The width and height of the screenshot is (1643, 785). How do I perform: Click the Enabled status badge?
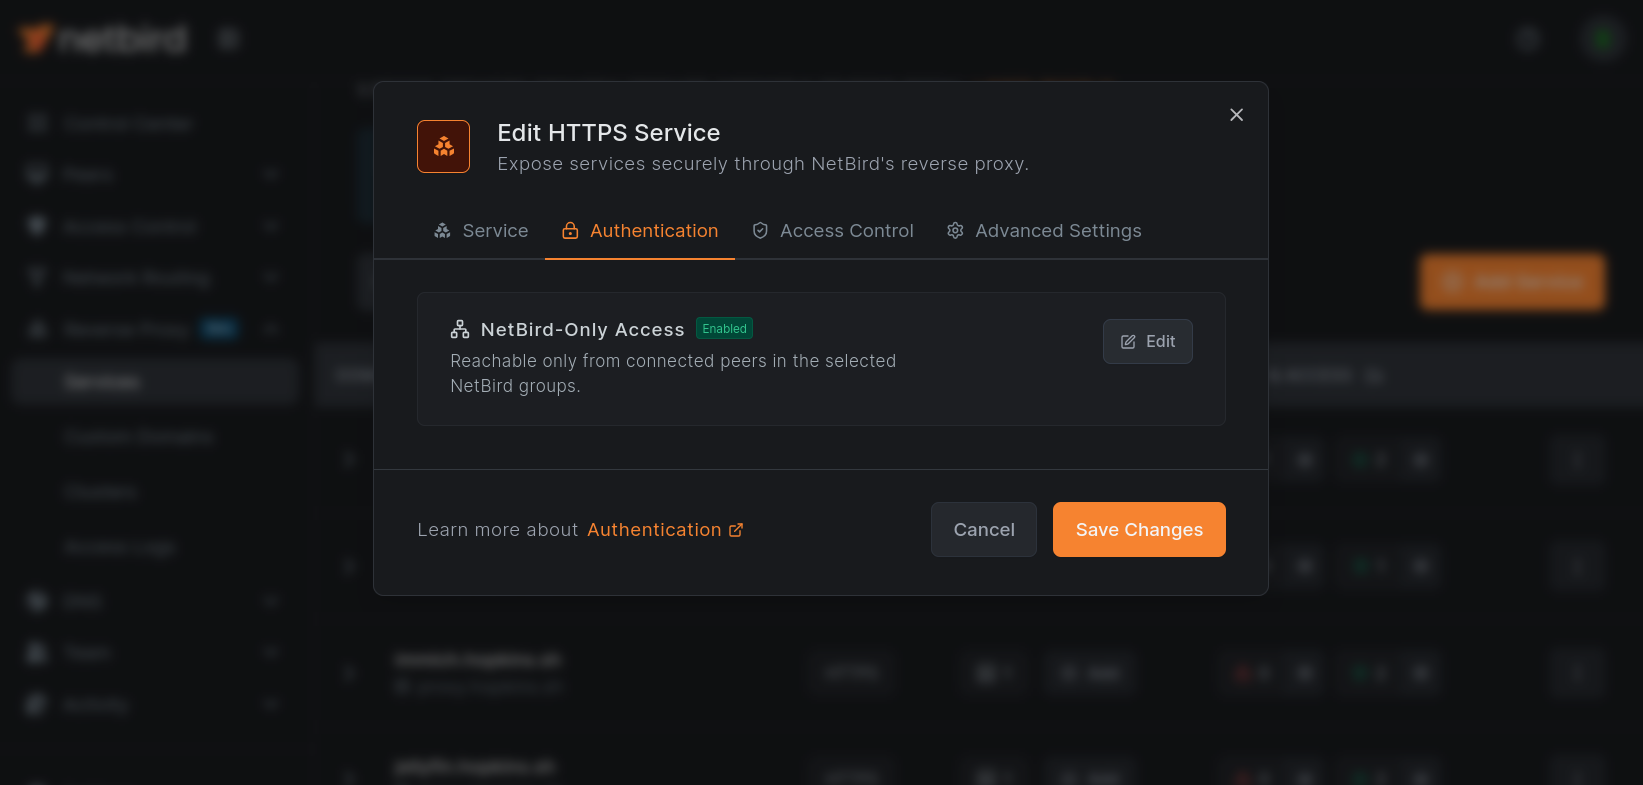coord(725,329)
